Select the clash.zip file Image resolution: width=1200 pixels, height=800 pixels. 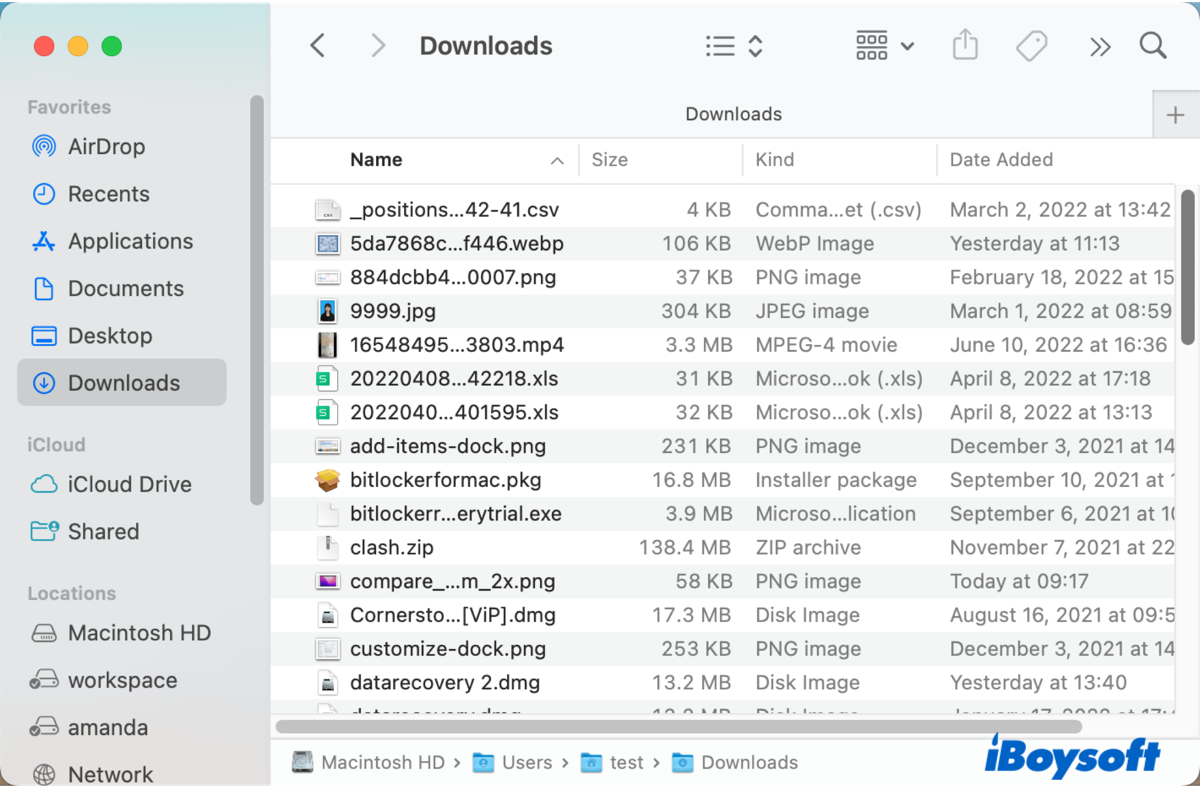(390, 547)
